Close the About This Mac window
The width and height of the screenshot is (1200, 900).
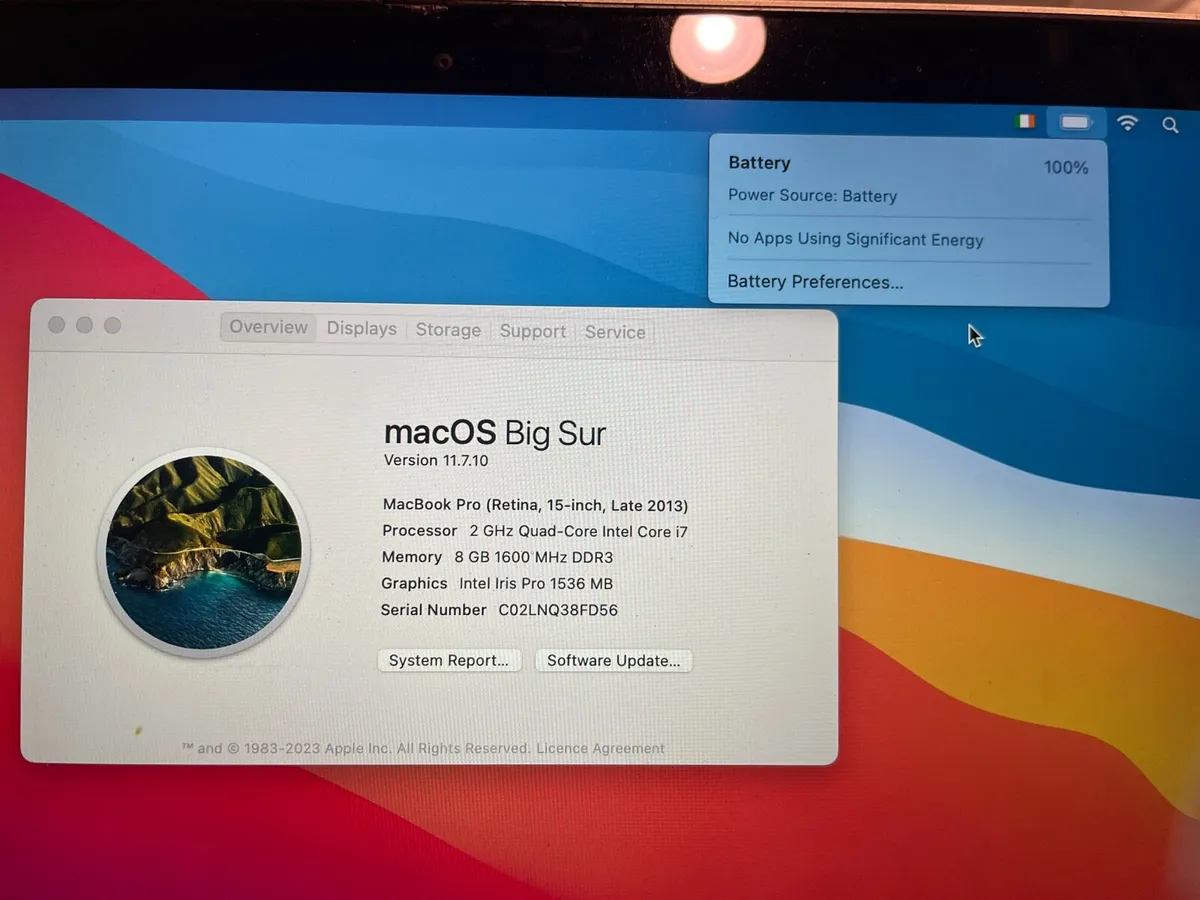pyautogui.click(x=57, y=325)
